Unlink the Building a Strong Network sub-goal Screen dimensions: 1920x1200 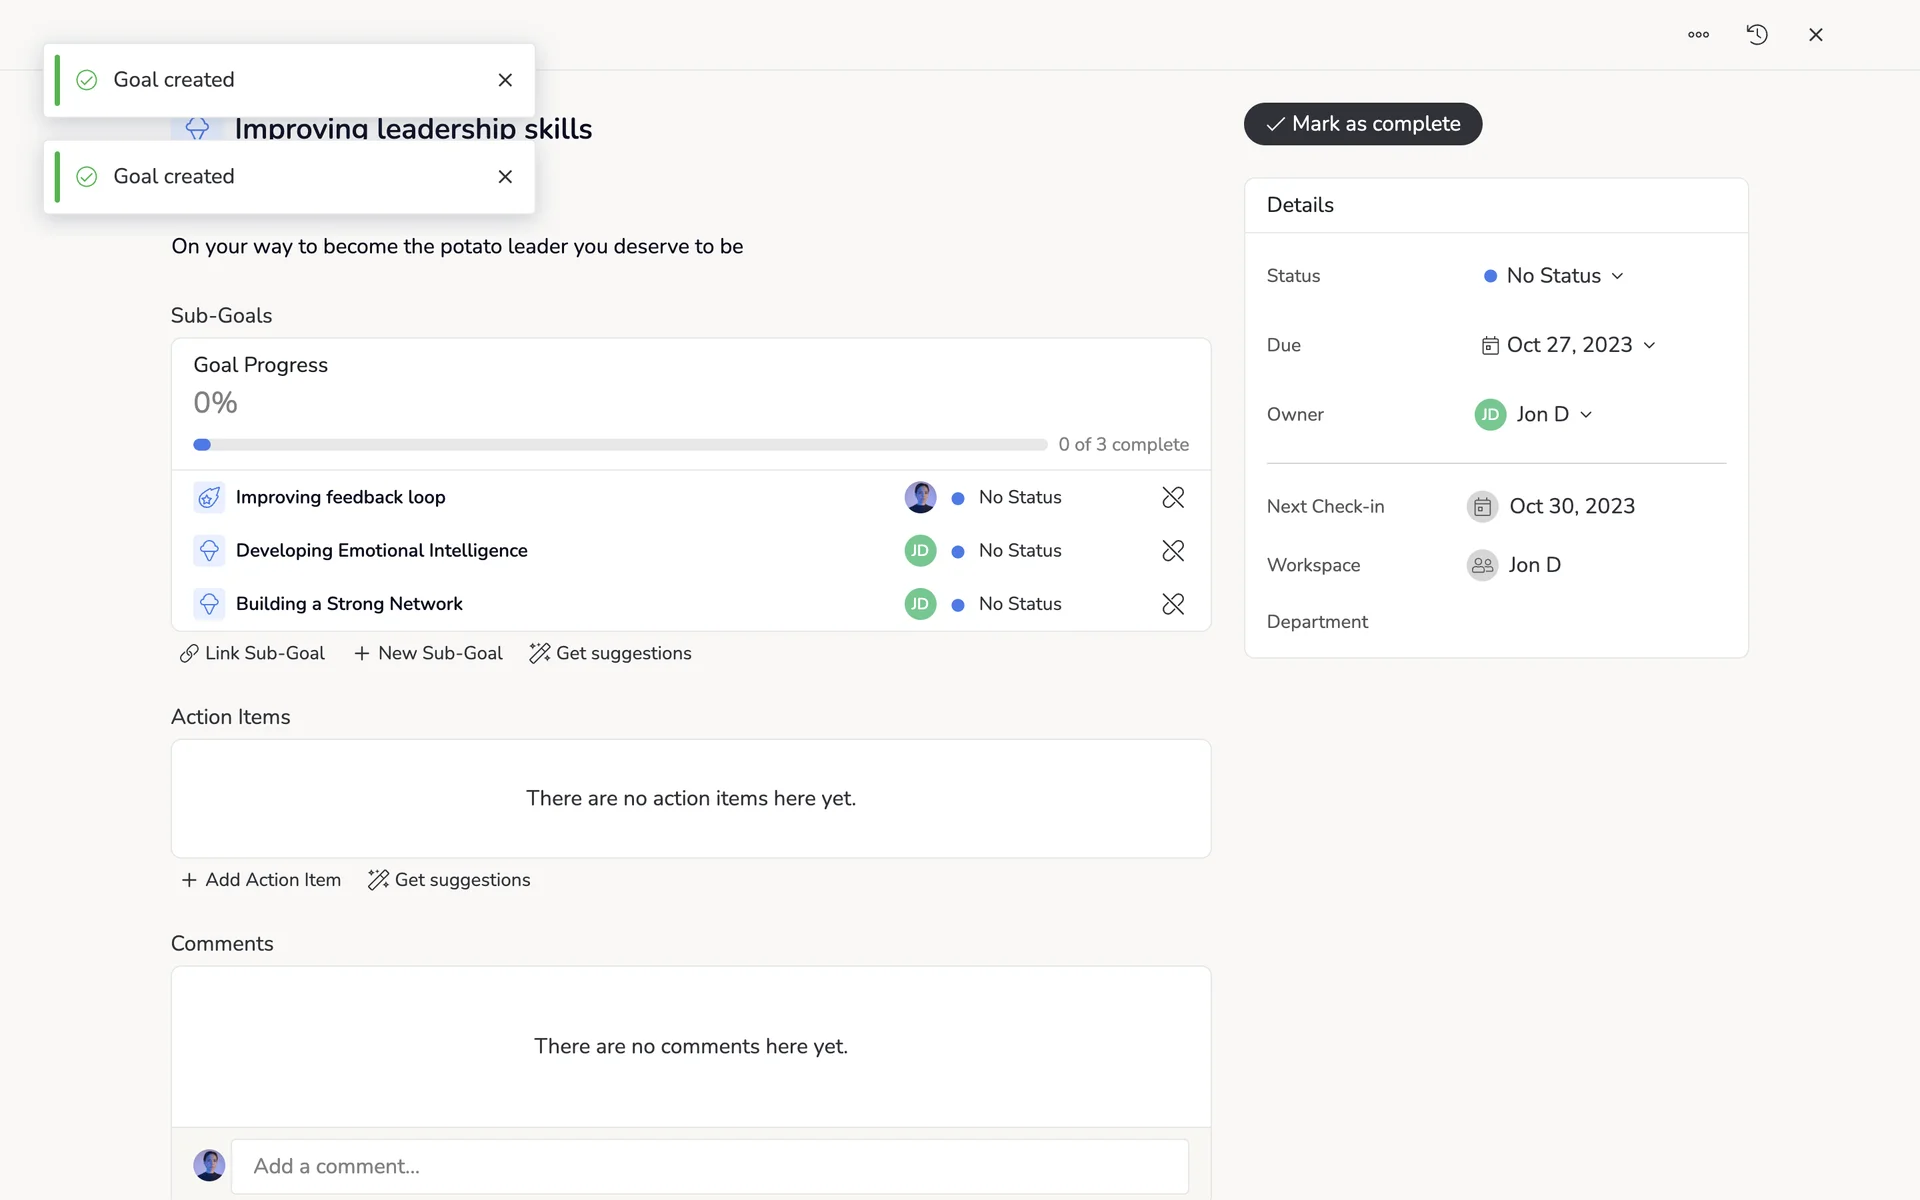(x=1173, y=604)
